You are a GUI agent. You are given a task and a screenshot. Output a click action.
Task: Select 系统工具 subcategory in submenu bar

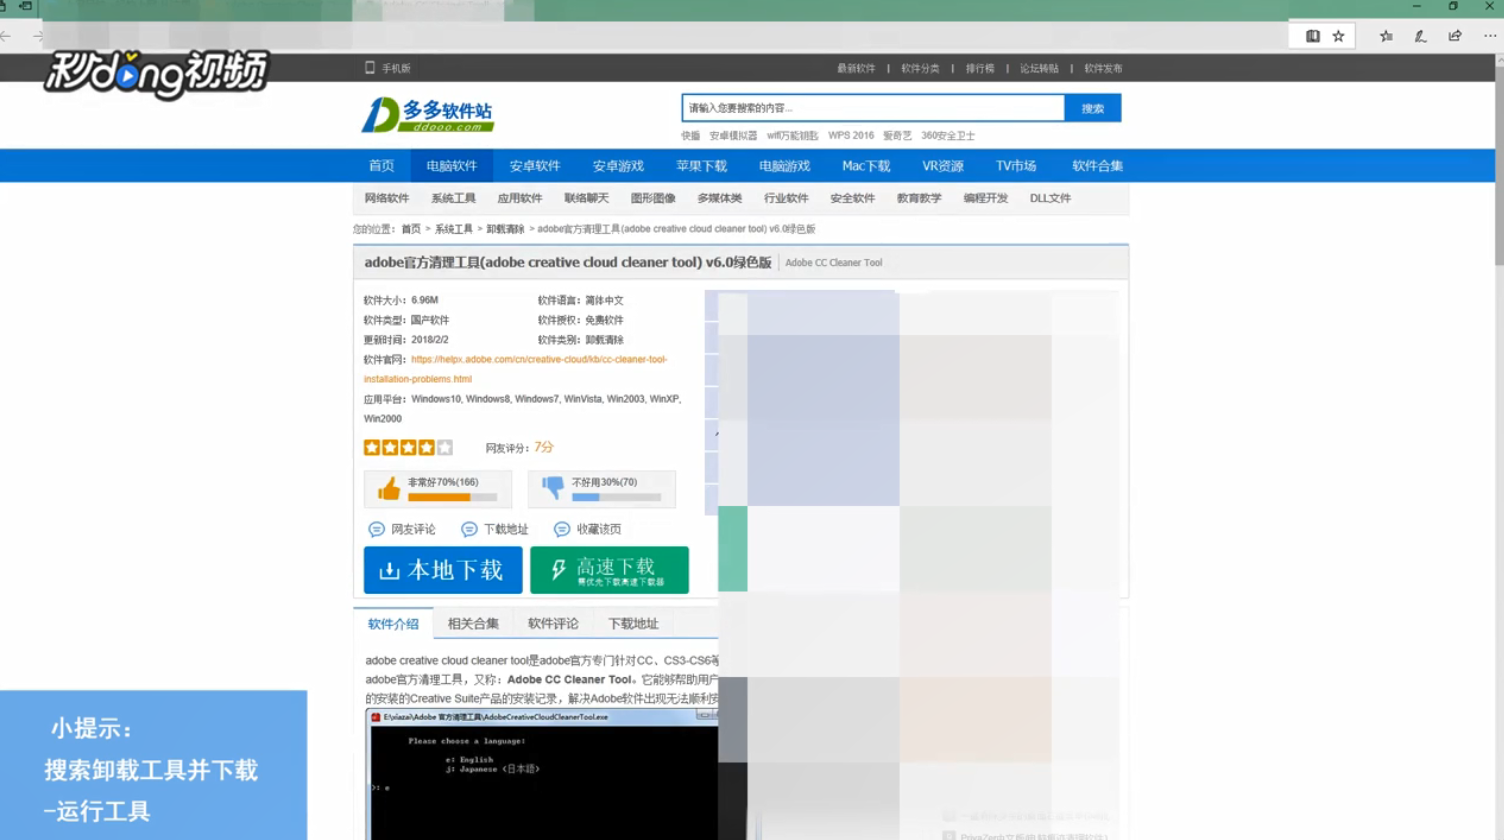click(453, 198)
